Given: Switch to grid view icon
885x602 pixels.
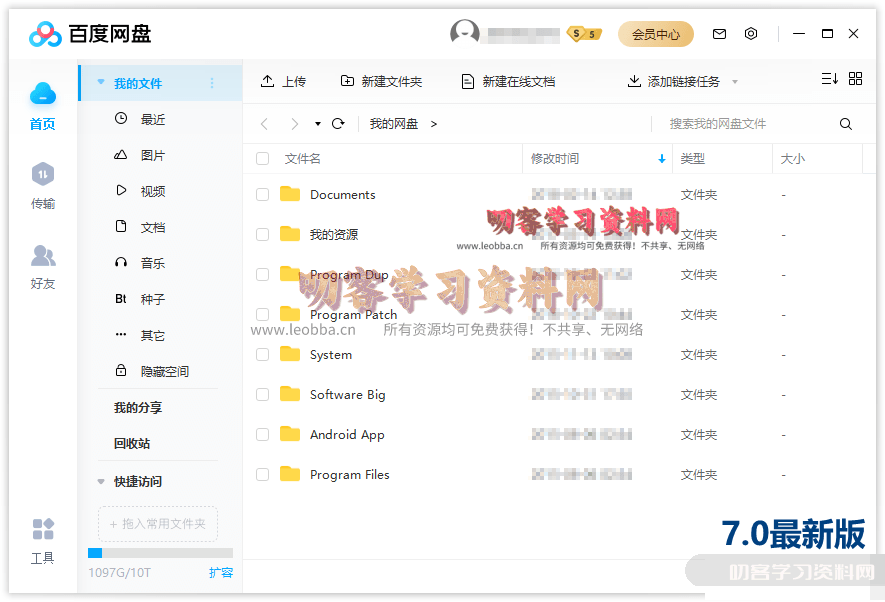Looking at the screenshot, I should point(855,79).
